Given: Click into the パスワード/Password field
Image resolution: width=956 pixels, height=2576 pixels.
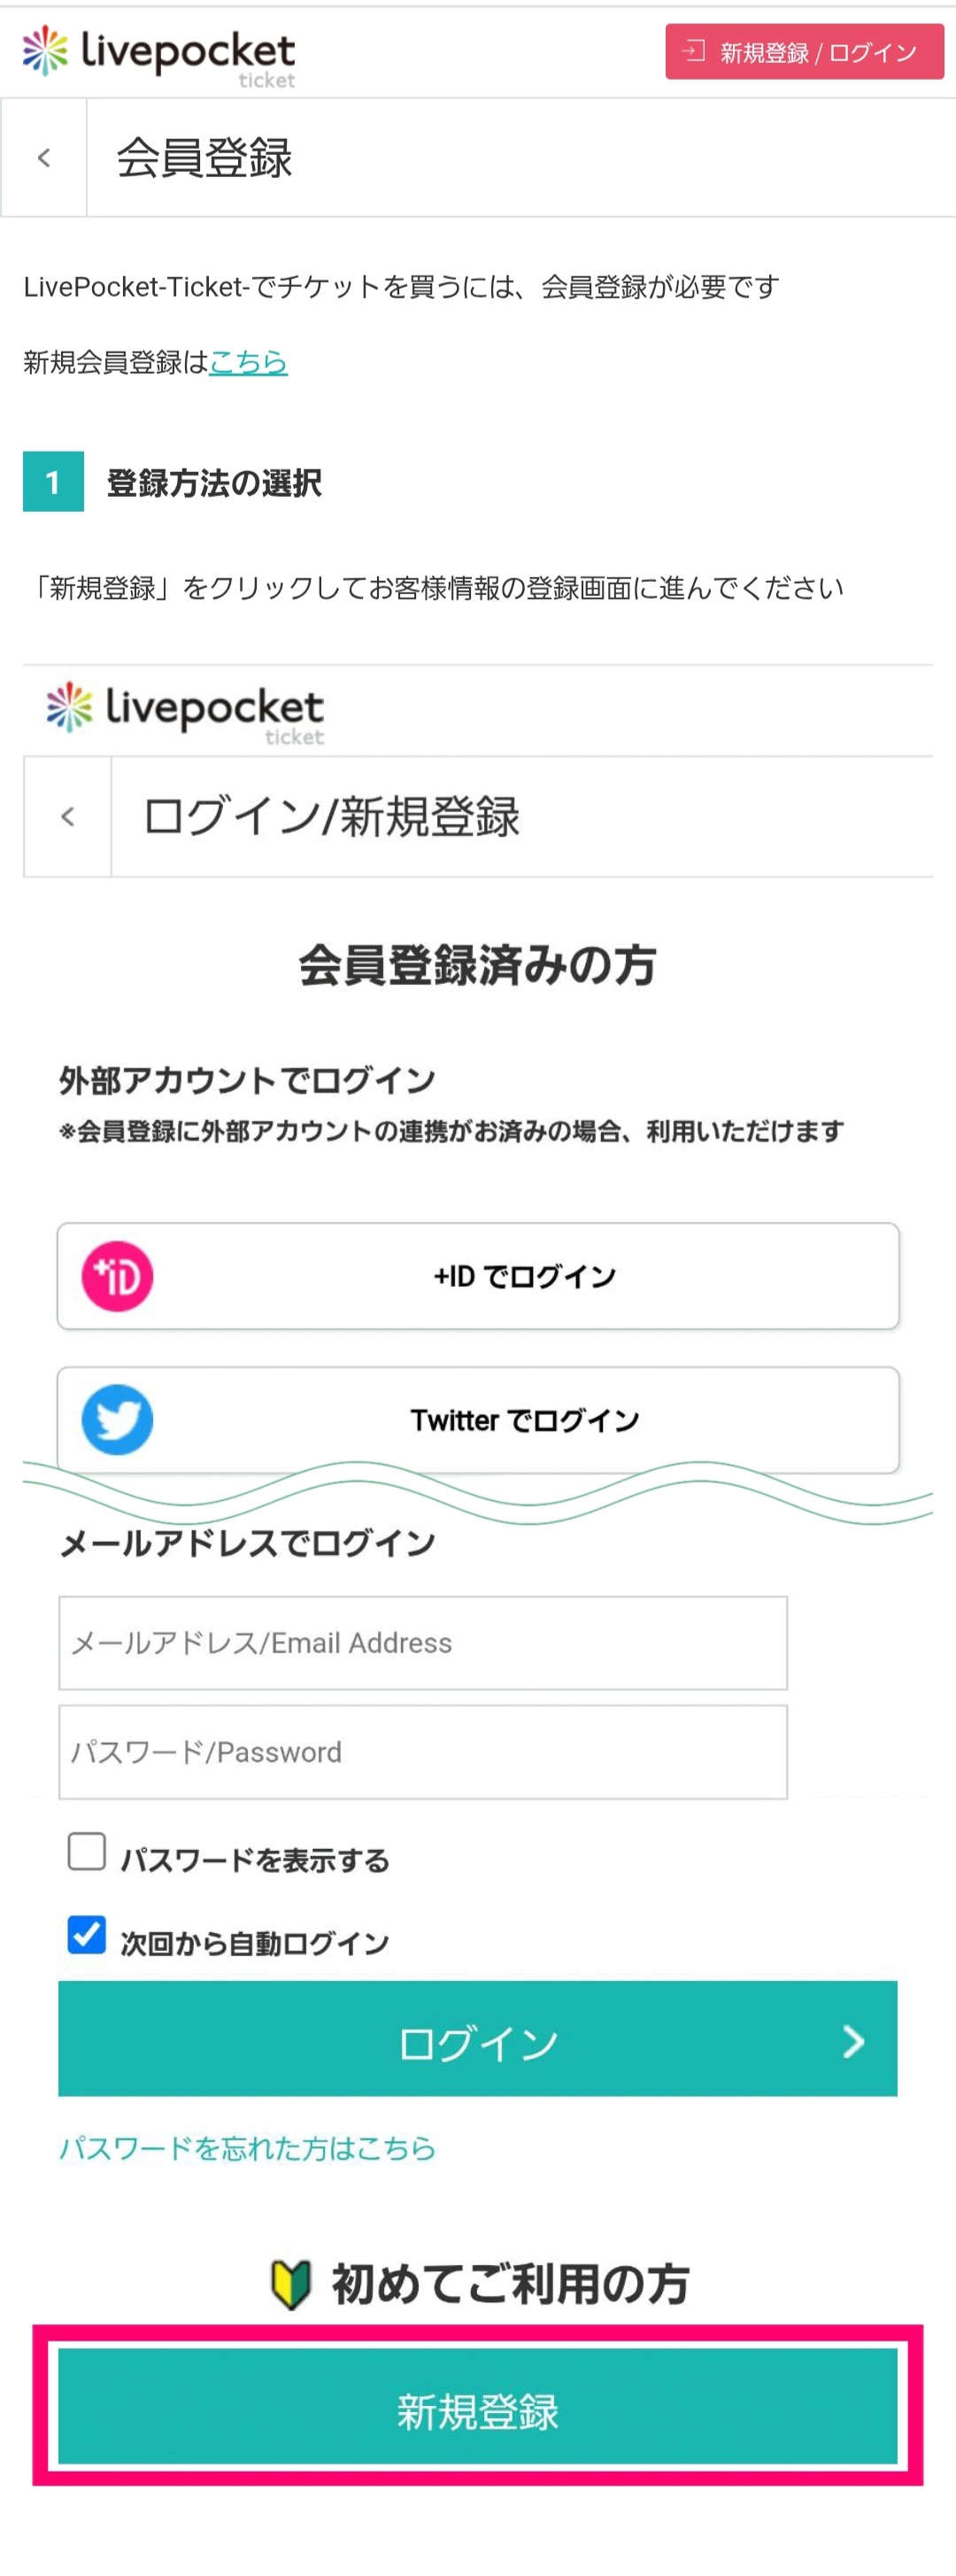Looking at the screenshot, I should [x=423, y=1752].
